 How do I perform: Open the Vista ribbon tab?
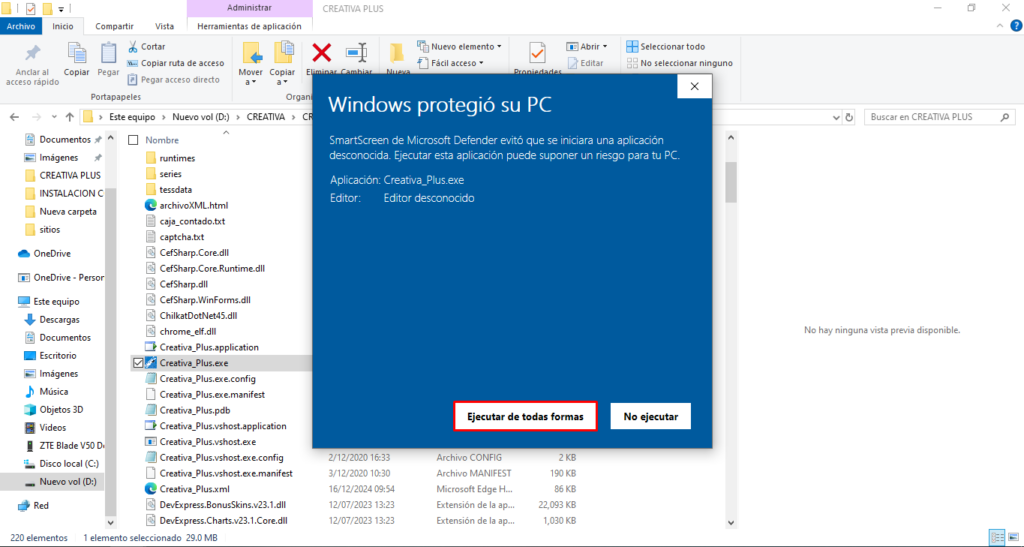pyautogui.click(x=165, y=26)
